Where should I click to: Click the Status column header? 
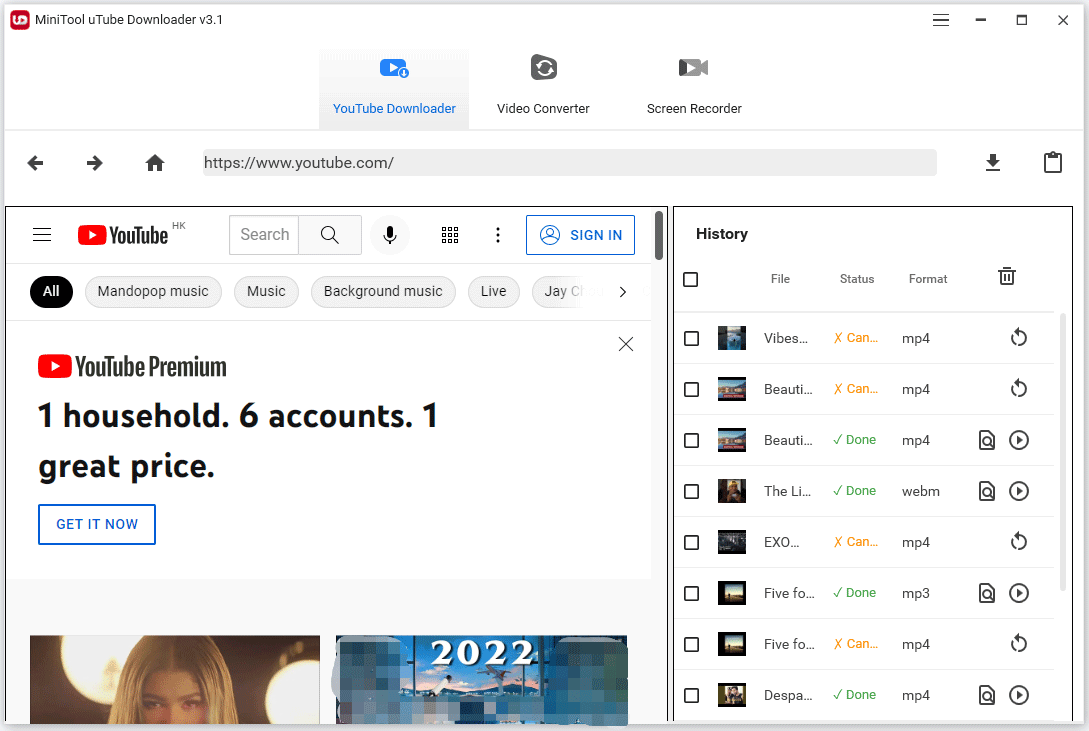coord(856,278)
